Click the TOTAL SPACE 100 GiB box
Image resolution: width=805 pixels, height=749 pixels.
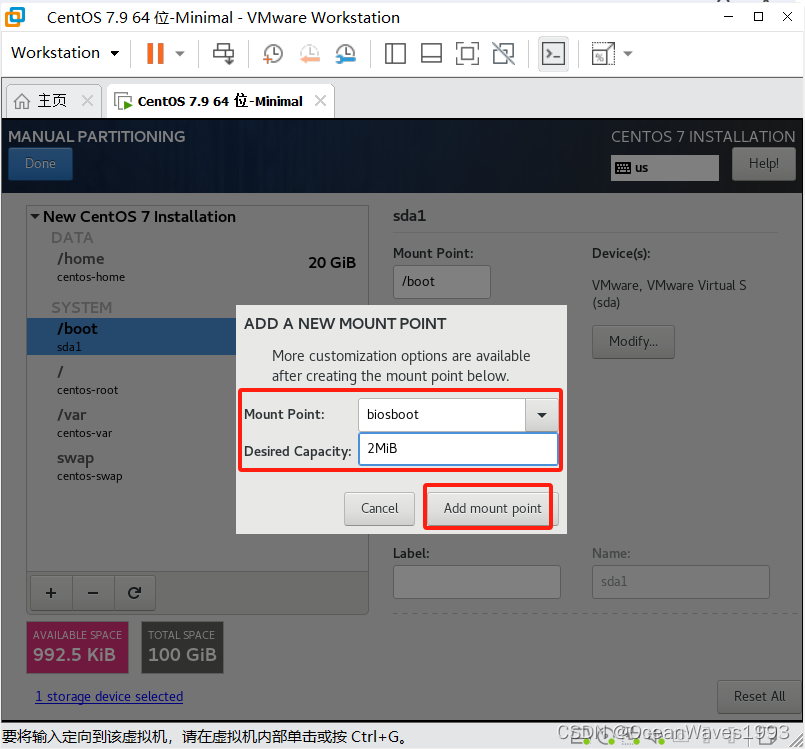182,647
